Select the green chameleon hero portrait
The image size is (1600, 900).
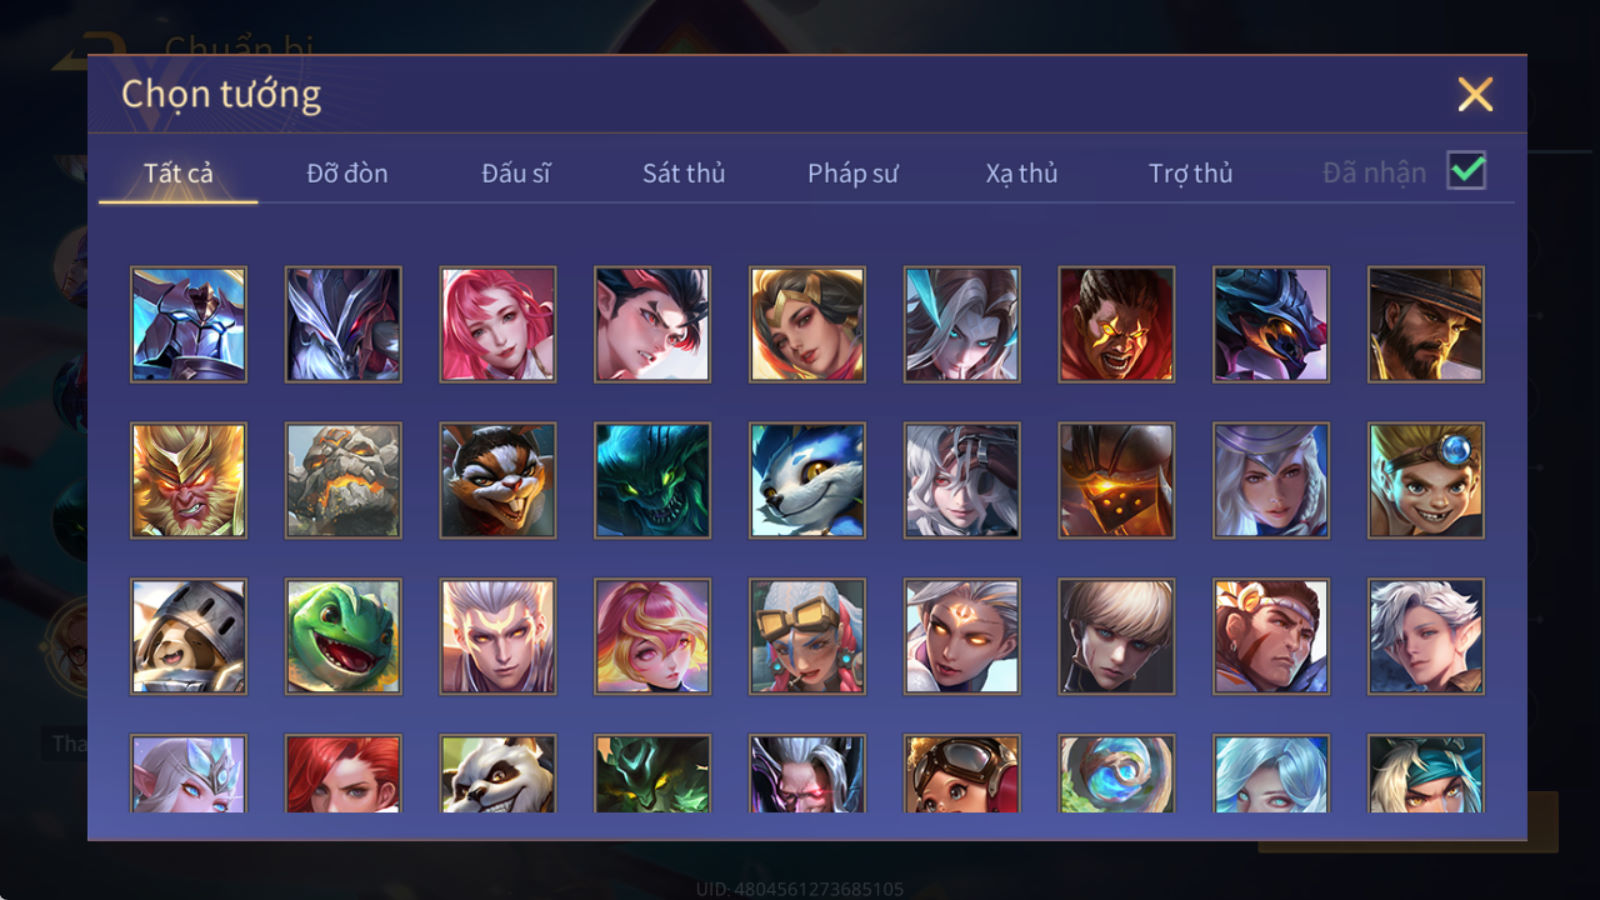(x=343, y=636)
